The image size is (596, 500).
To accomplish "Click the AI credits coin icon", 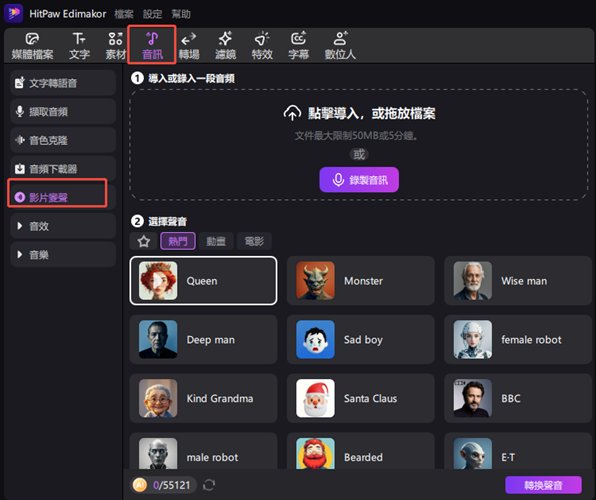I will [140, 485].
